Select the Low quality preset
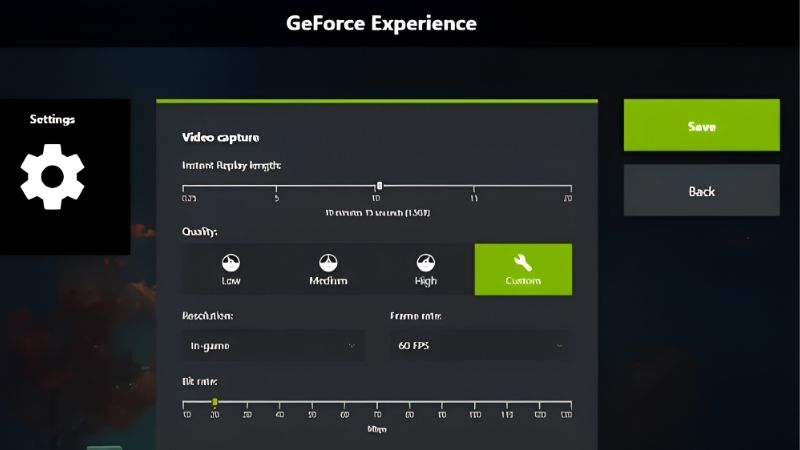 (231, 269)
